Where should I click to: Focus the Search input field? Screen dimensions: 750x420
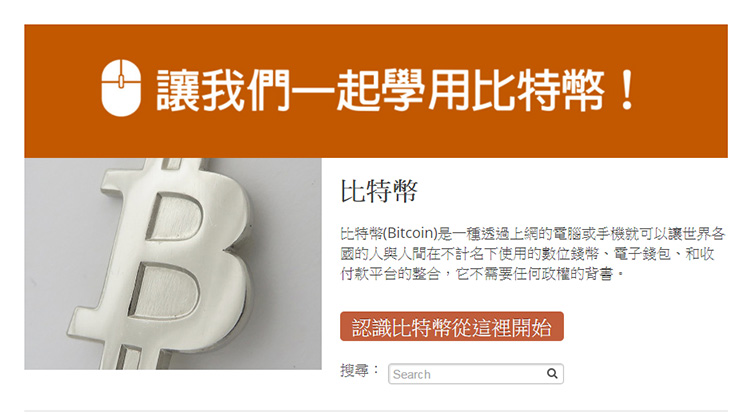click(x=475, y=374)
